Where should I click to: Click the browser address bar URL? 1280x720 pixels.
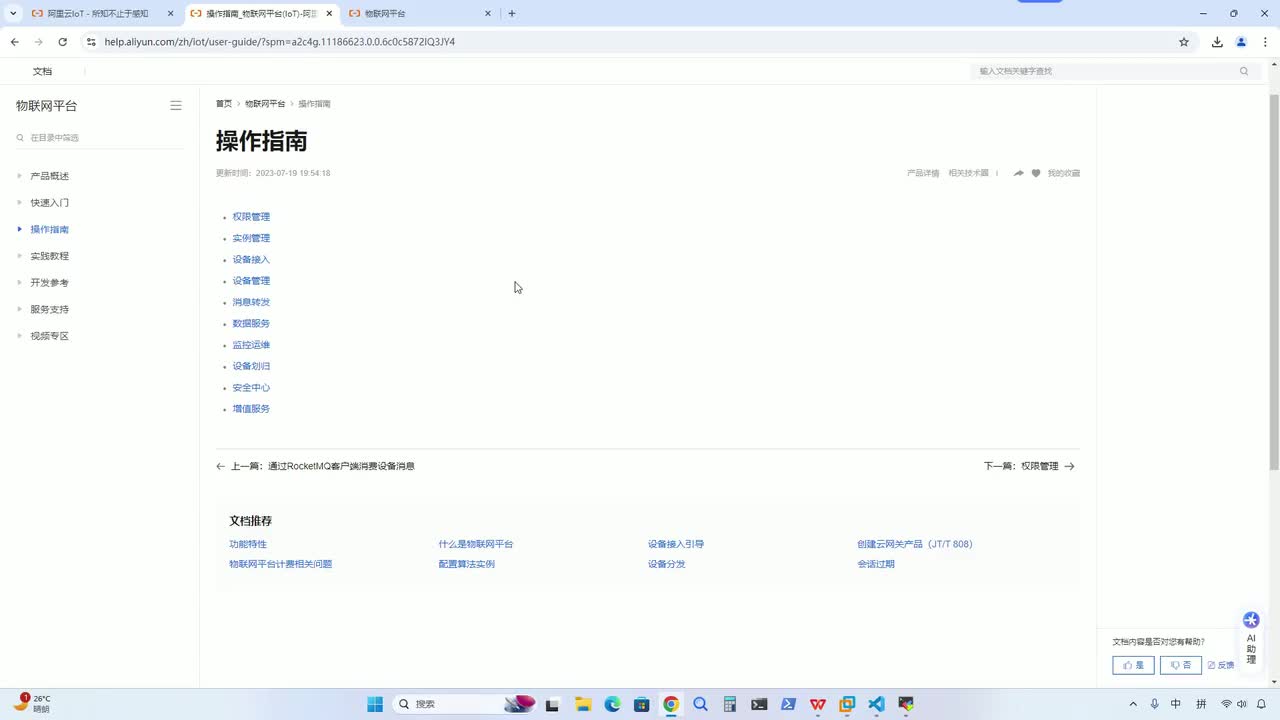pyautogui.click(x=280, y=42)
